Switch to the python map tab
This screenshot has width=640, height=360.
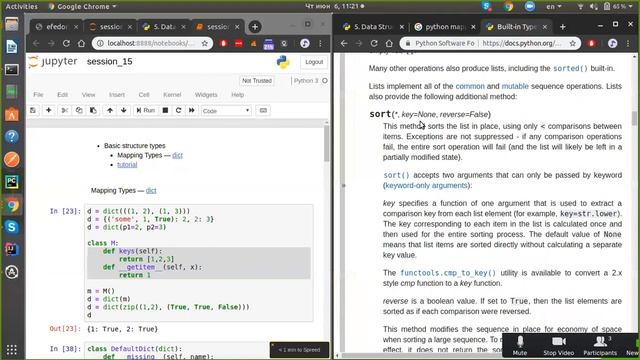pos(444,27)
